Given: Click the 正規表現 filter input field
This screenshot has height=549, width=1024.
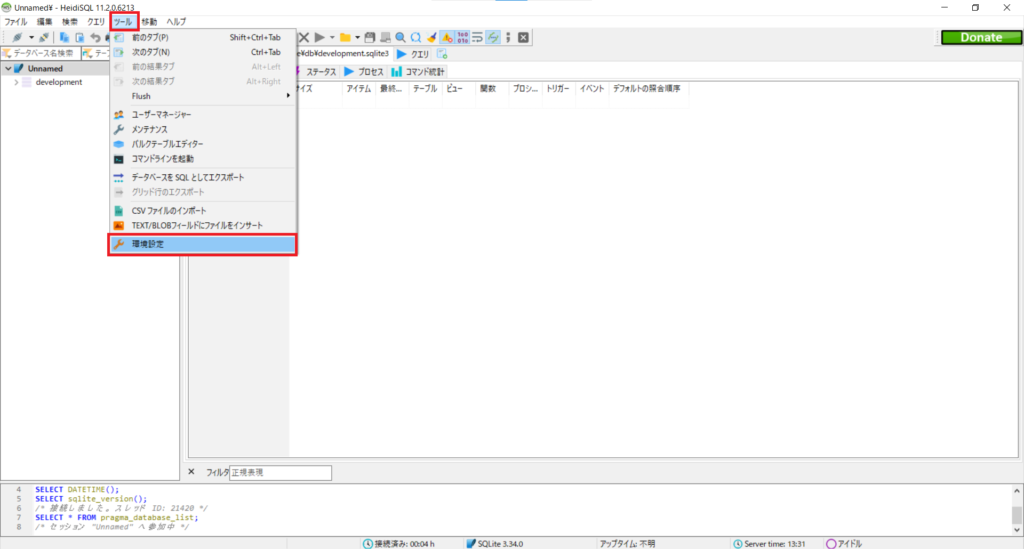Looking at the screenshot, I should [x=280, y=472].
